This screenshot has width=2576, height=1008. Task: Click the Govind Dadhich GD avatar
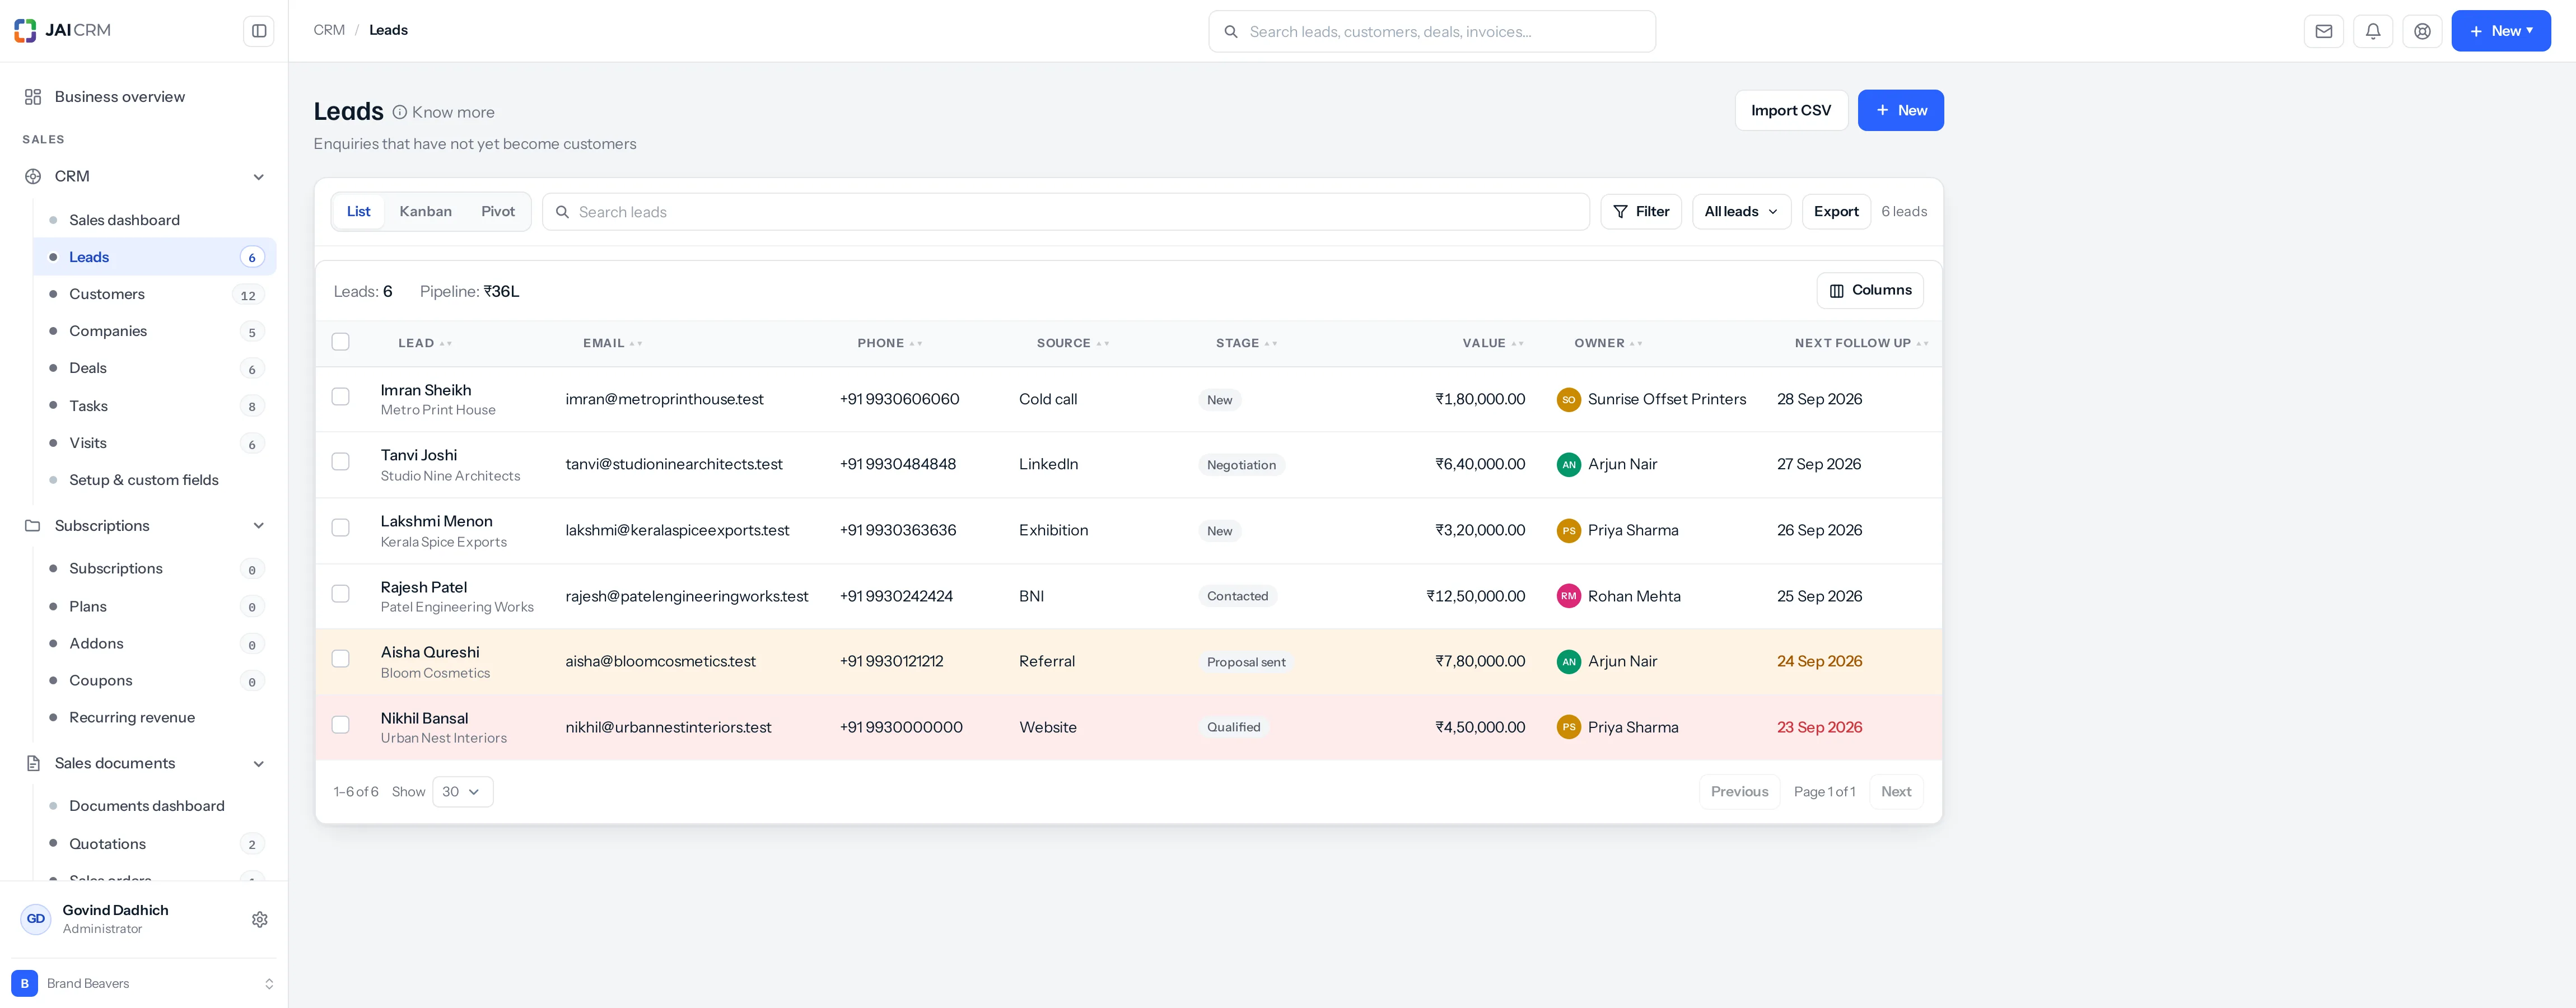click(x=36, y=919)
